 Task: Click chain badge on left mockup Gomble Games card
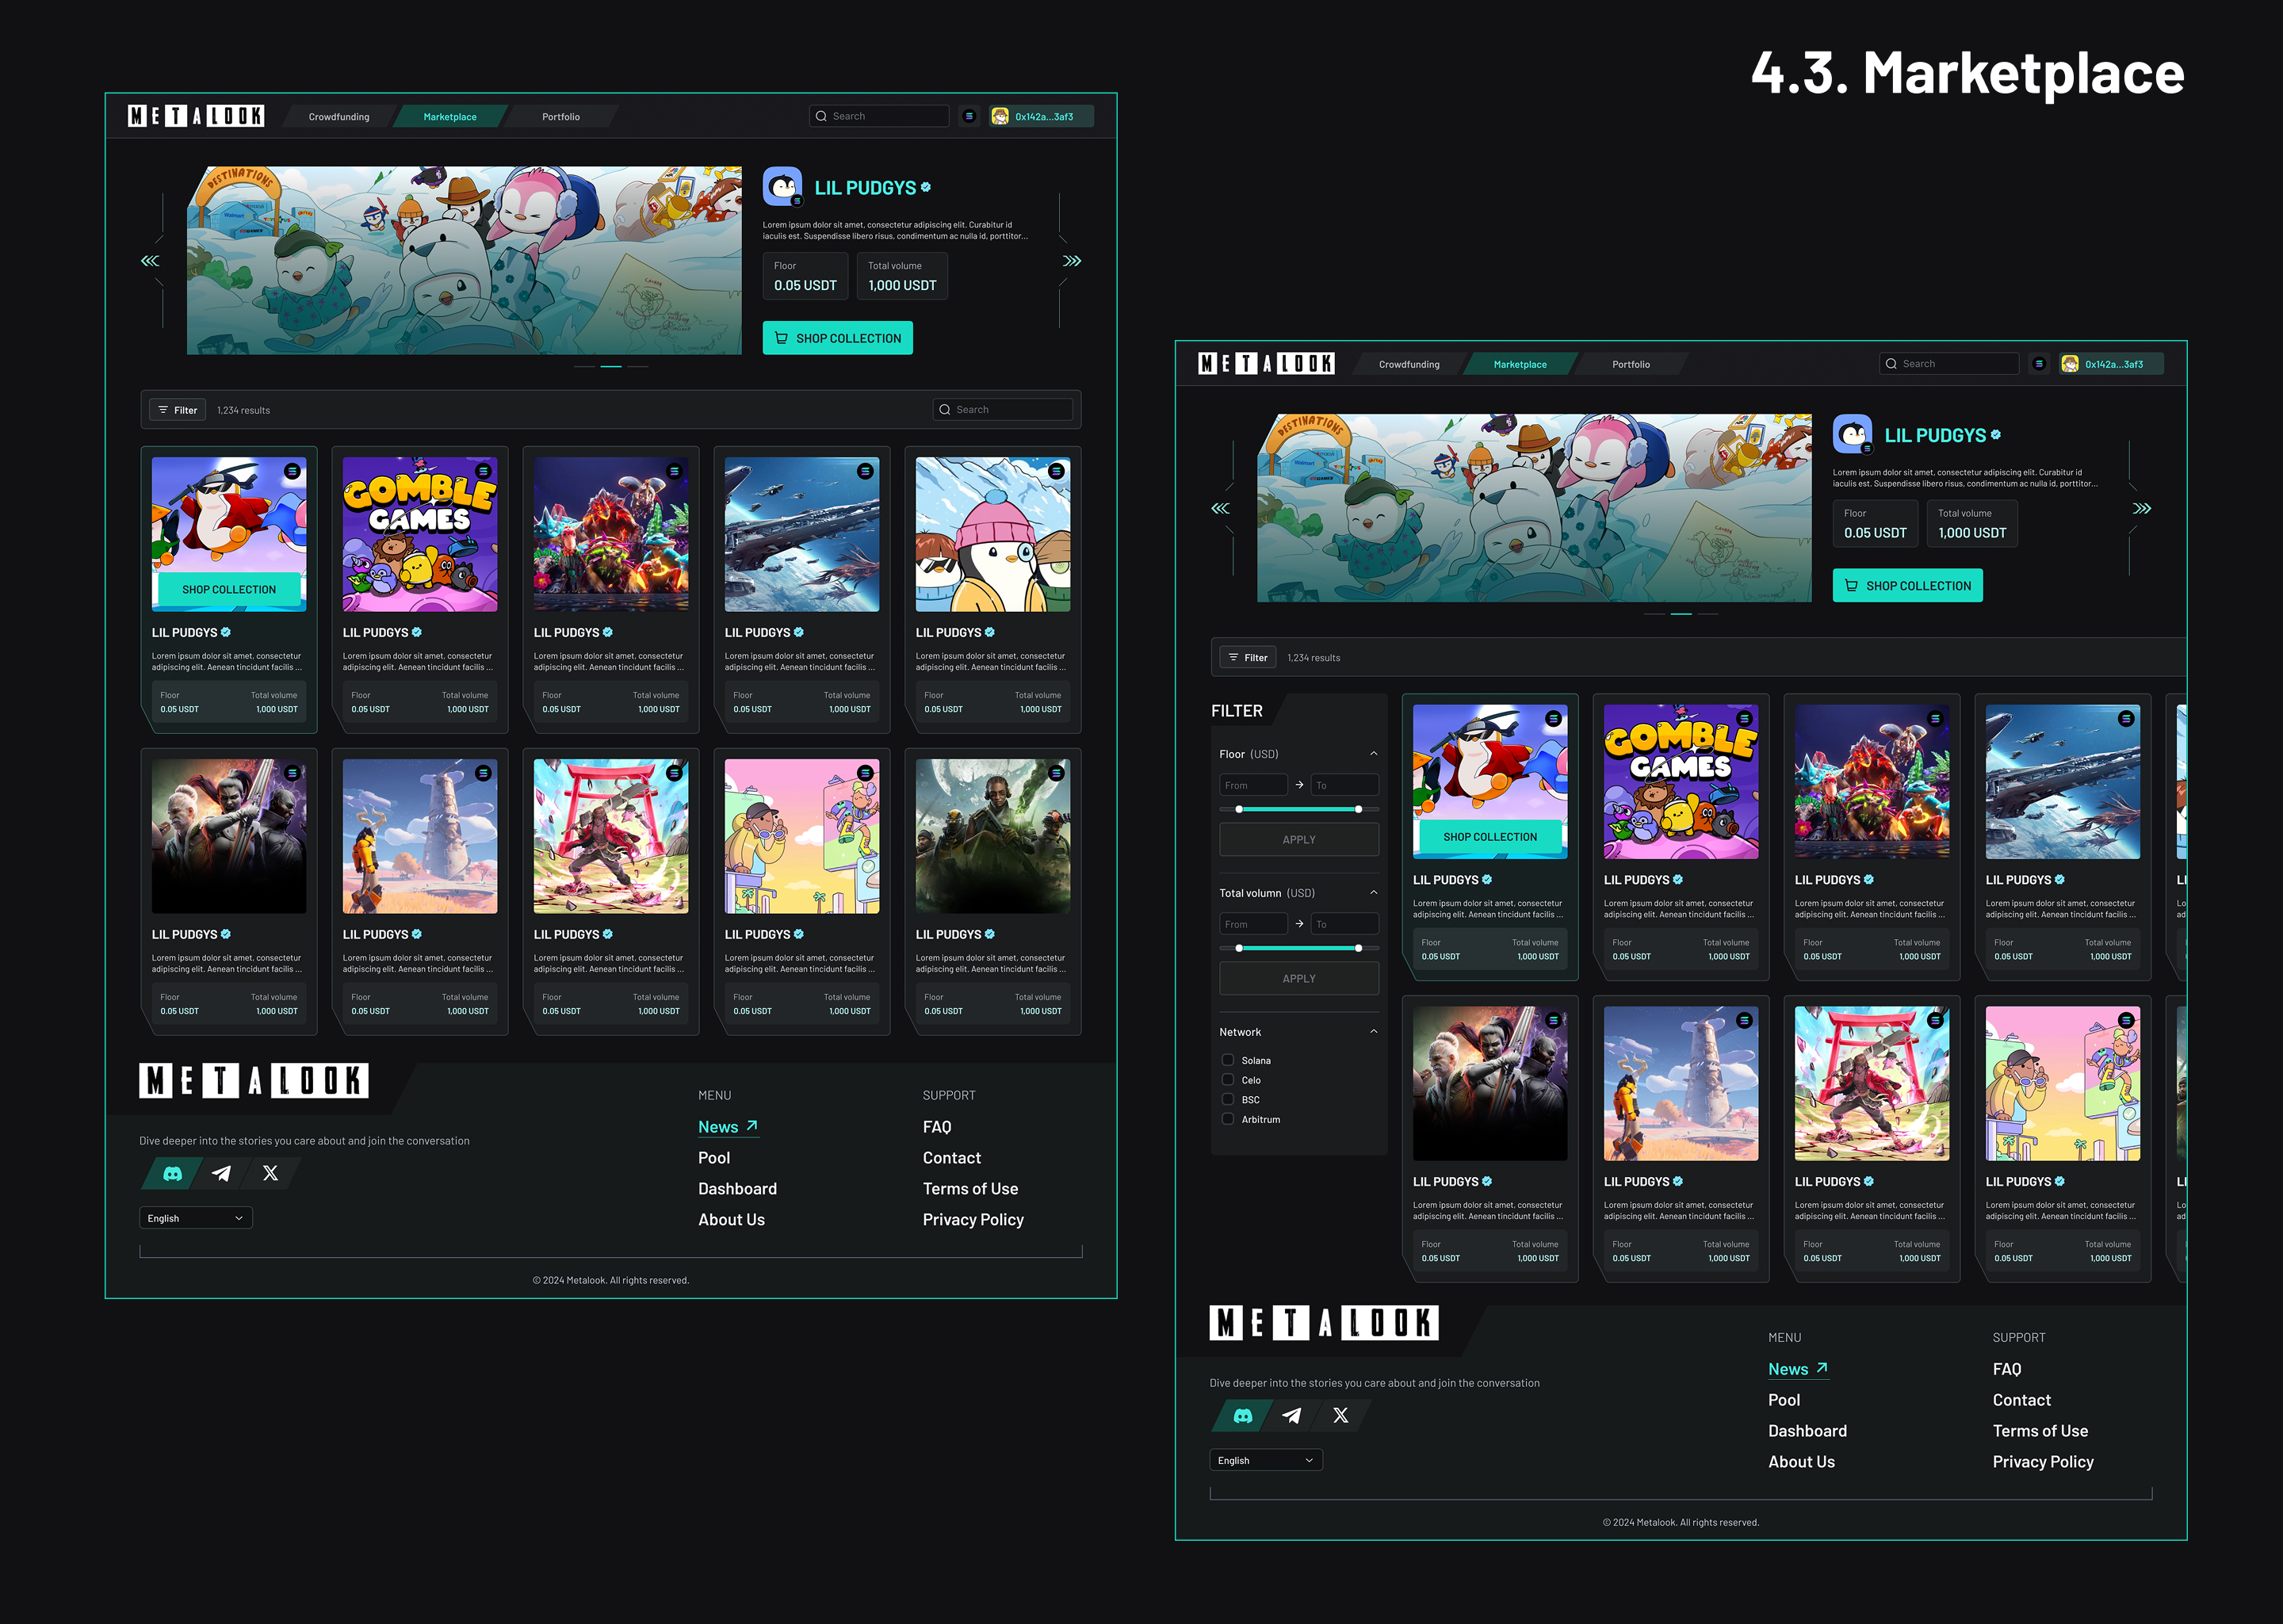(x=483, y=471)
